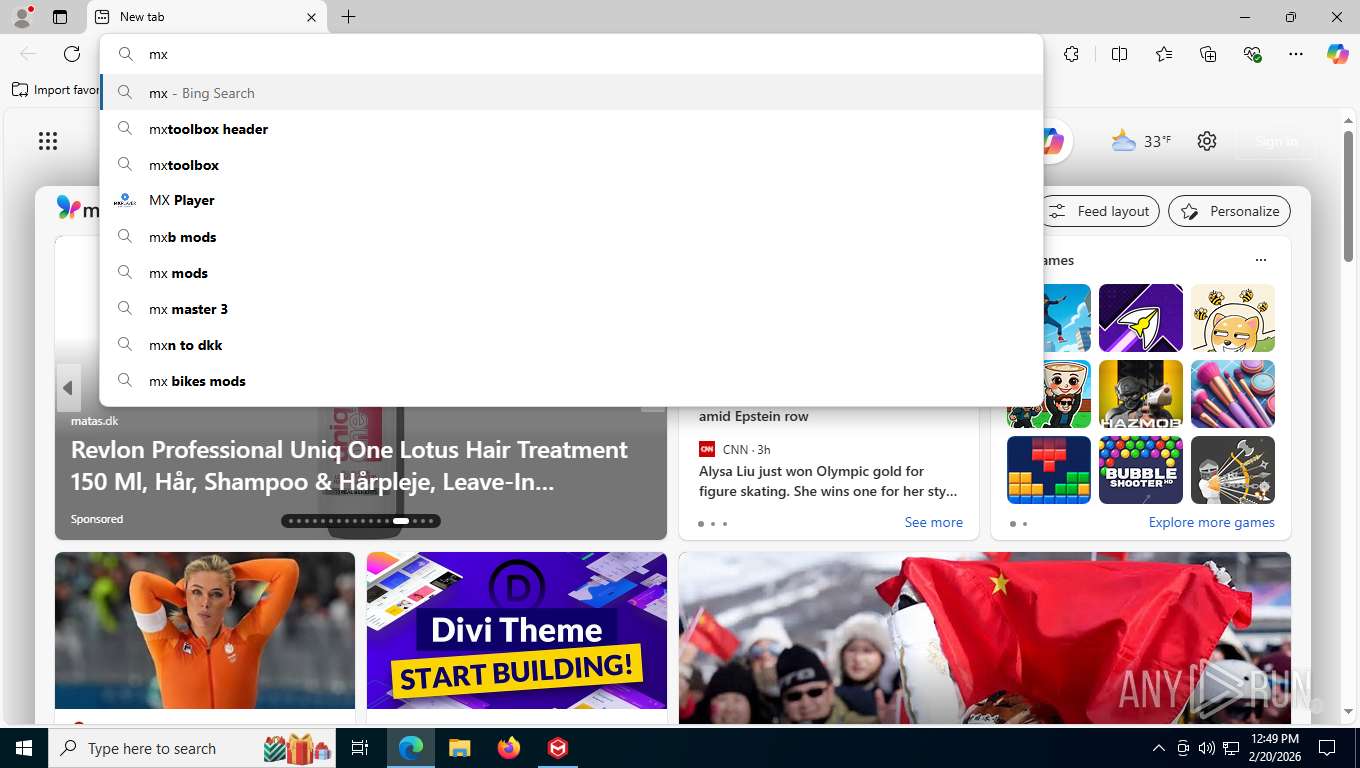The width and height of the screenshot is (1360, 768).
Task: Go to previous carousel slide arrow
Action: (x=68, y=388)
